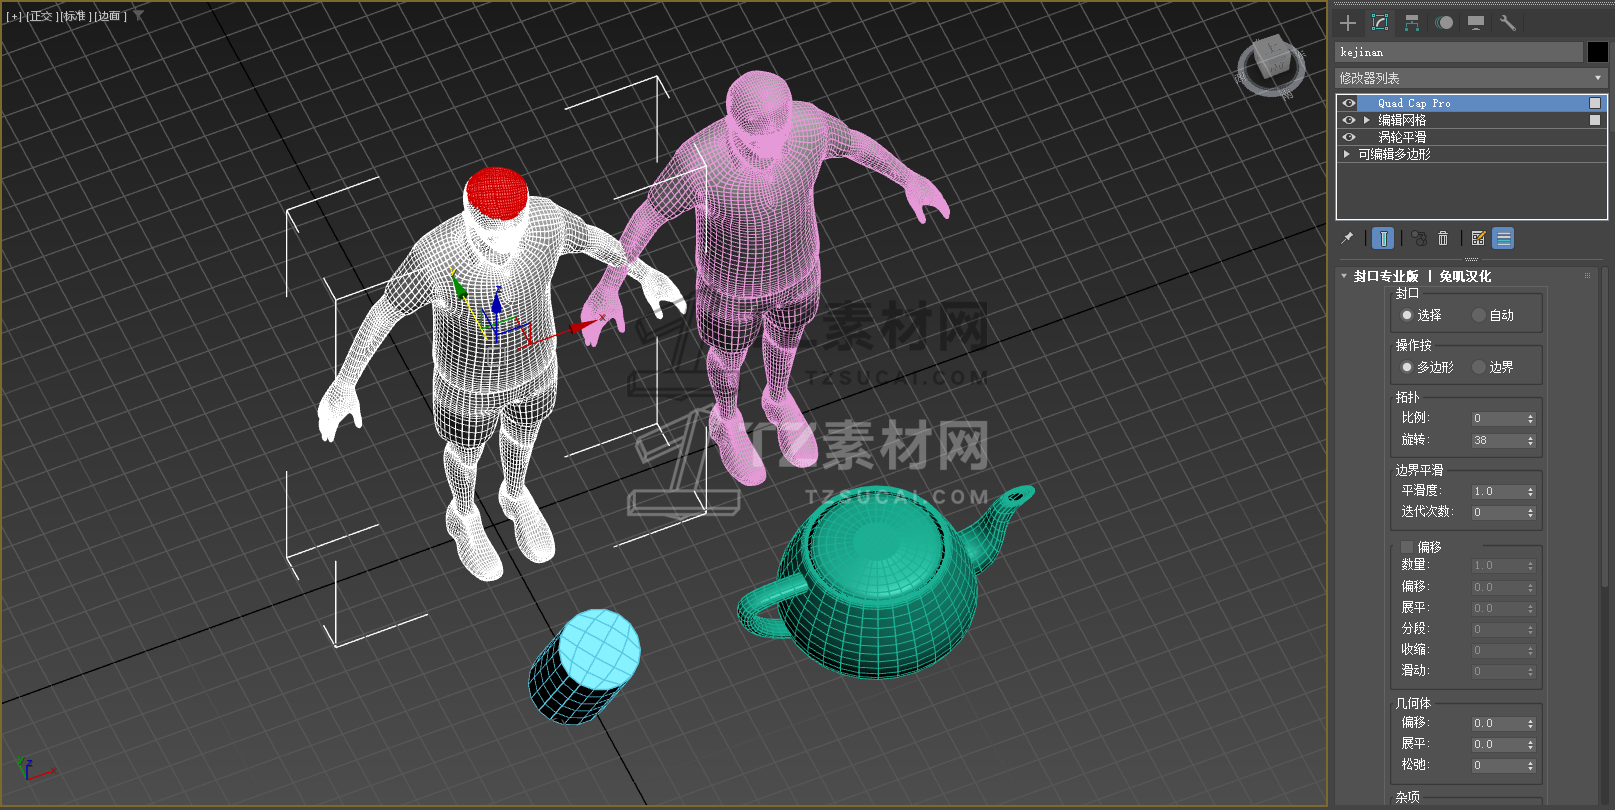
Task: Select the 选择 radio button
Action: click(x=1407, y=315)
